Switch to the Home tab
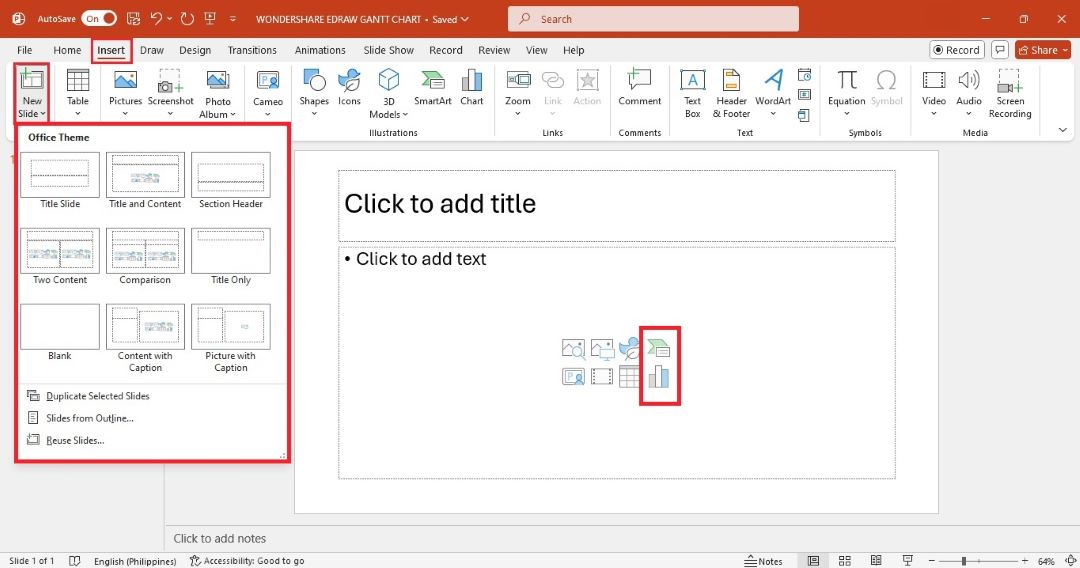The height and width of the screenshot is (568, 1080). pos(67,50)
